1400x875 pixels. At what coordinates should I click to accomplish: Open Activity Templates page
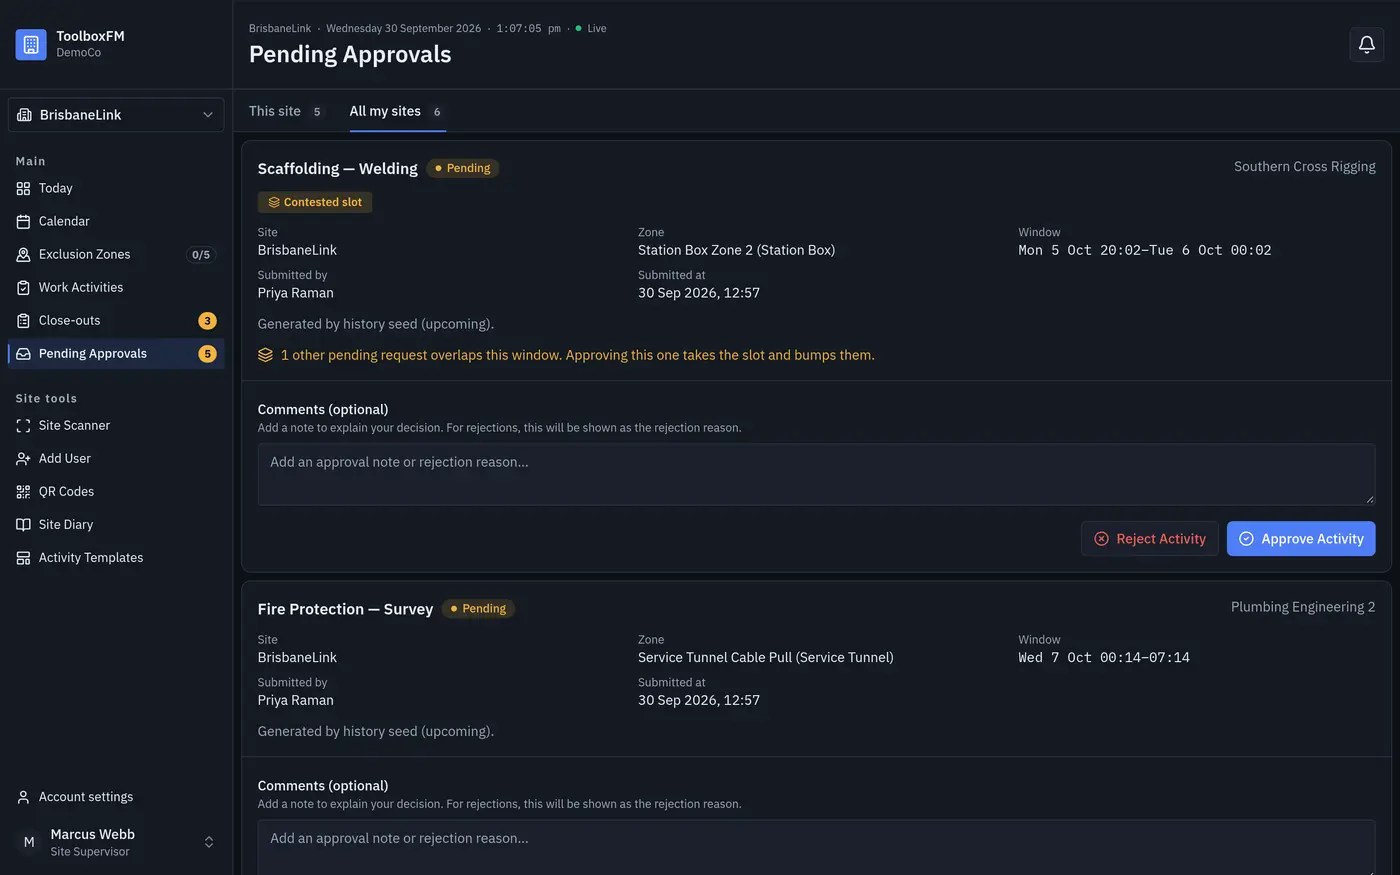coord(116,557)
